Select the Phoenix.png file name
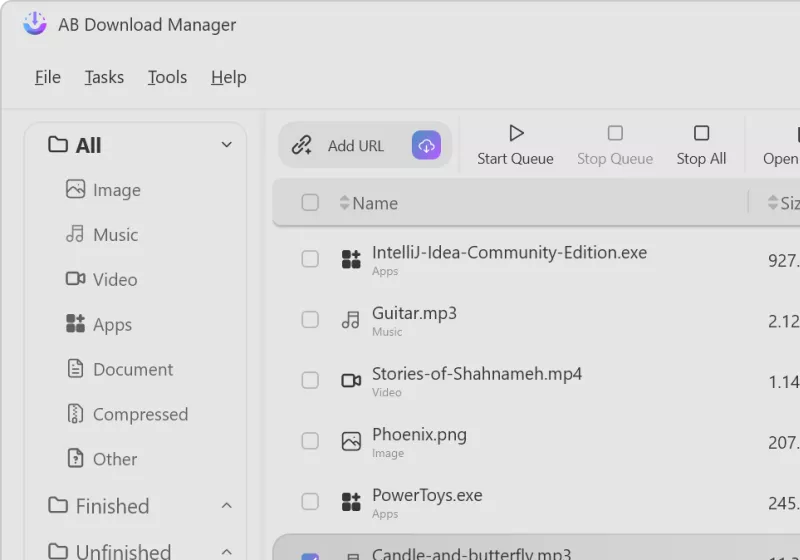 pos(419,435)
